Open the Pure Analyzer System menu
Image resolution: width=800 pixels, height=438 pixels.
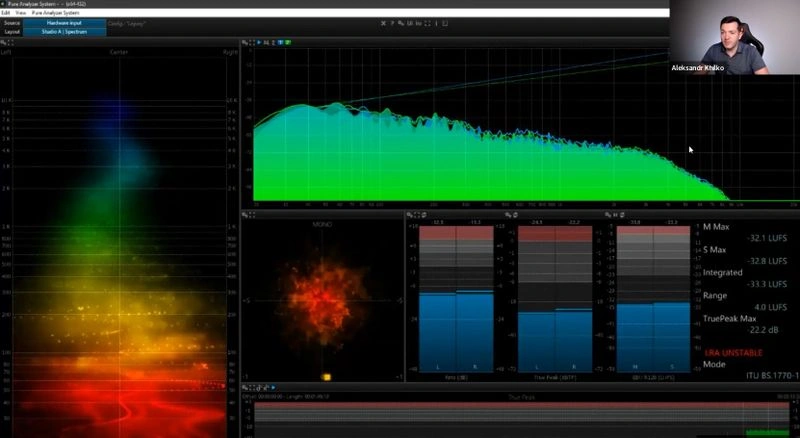(56, 12)
